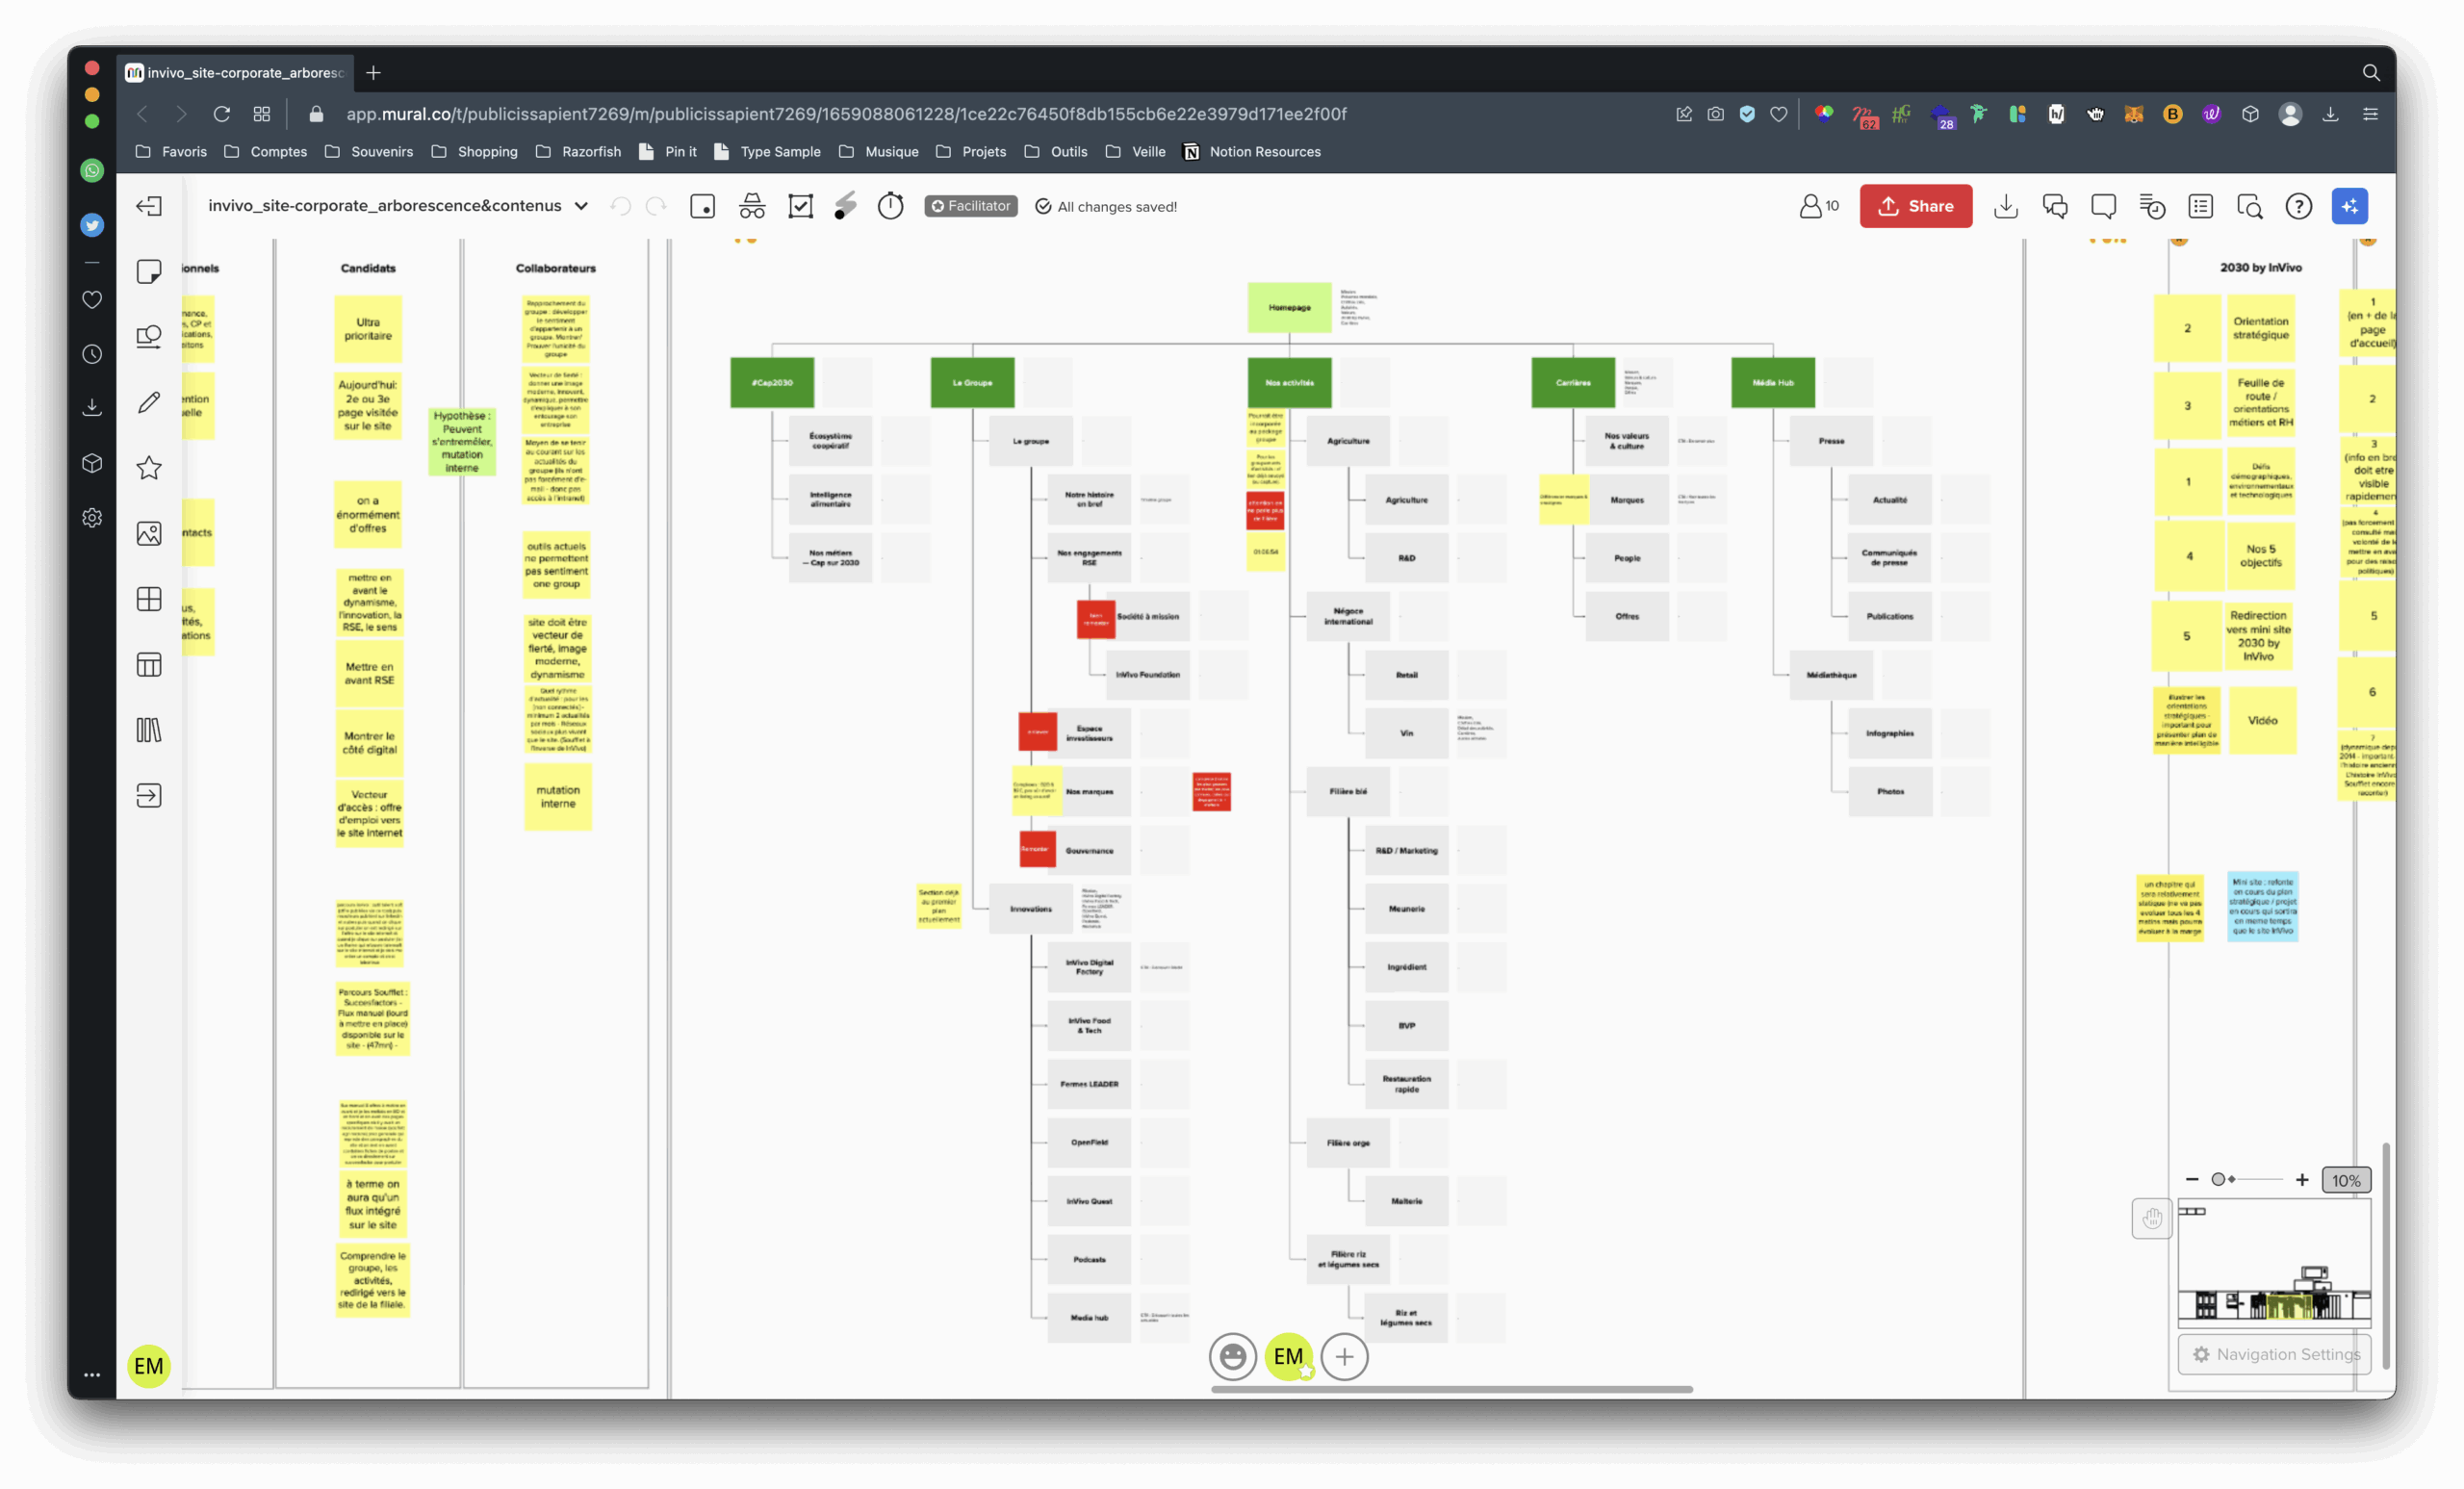Open the members count list showing 10
This screenshot has height=1489, width=2464.
coord(1819,206)
